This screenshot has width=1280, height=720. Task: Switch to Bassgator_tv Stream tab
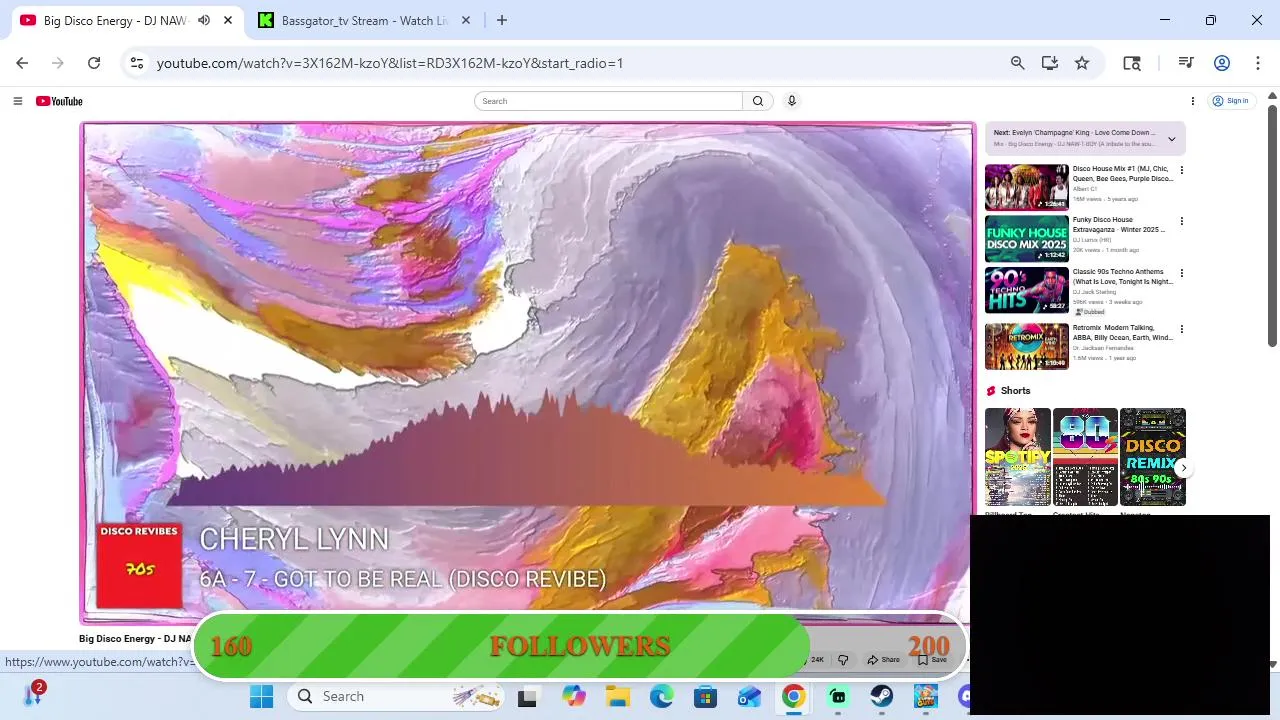(x=363, y=20)
